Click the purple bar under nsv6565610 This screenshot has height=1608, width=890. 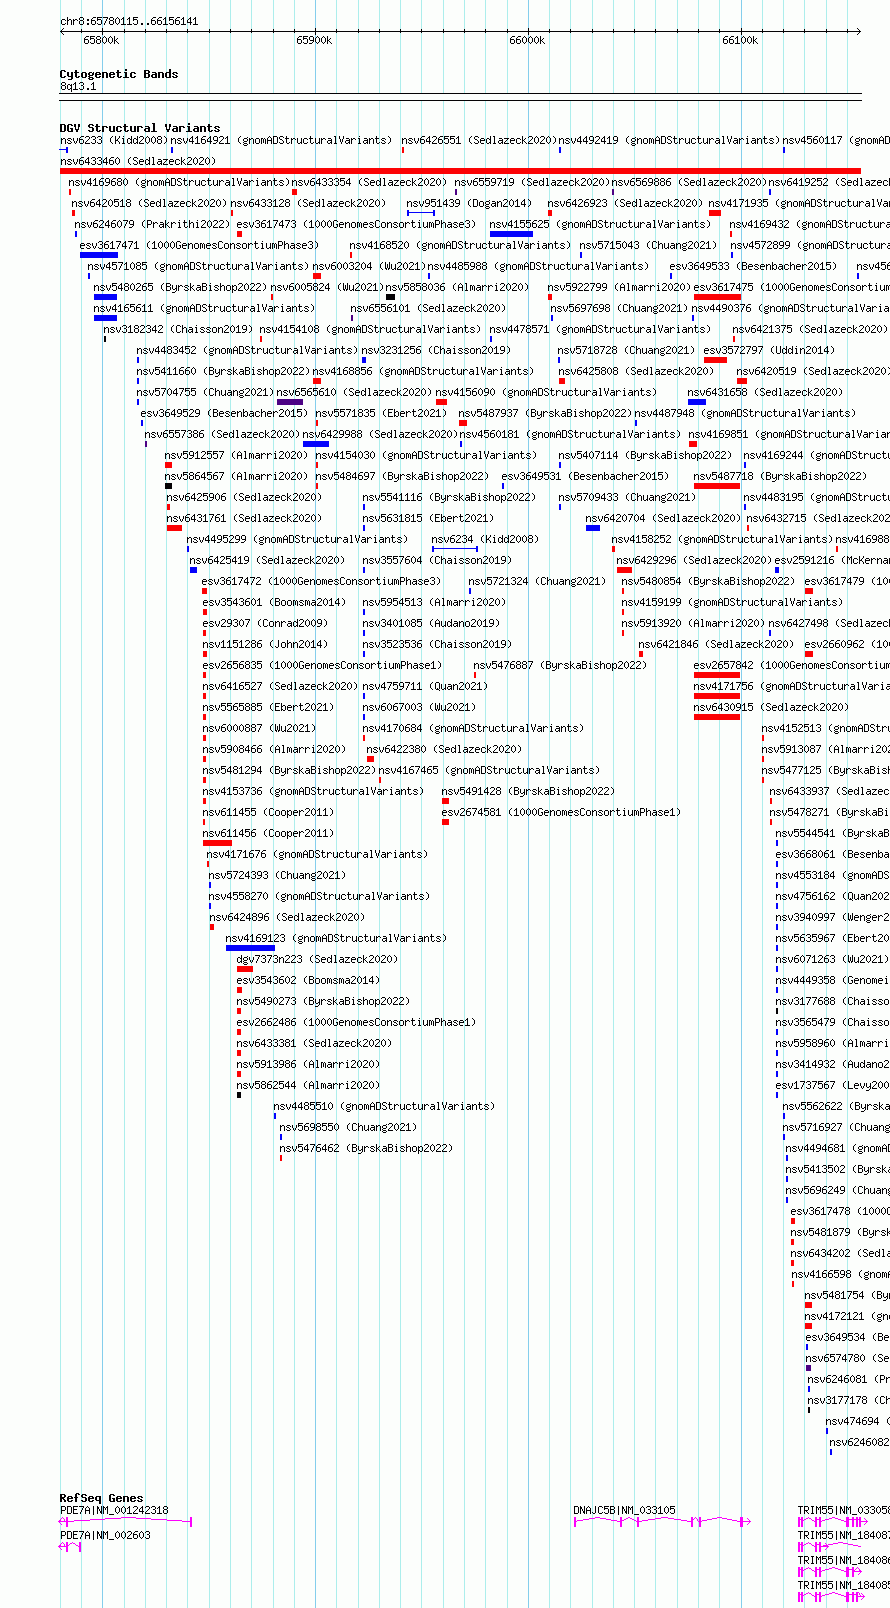[290, 402]
